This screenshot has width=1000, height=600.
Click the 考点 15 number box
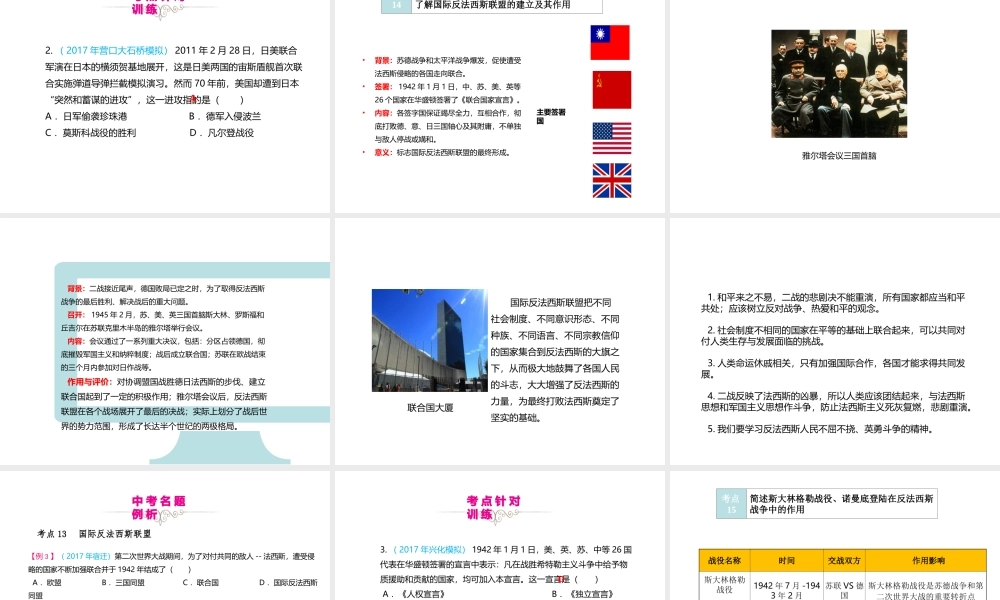[731, 504]
